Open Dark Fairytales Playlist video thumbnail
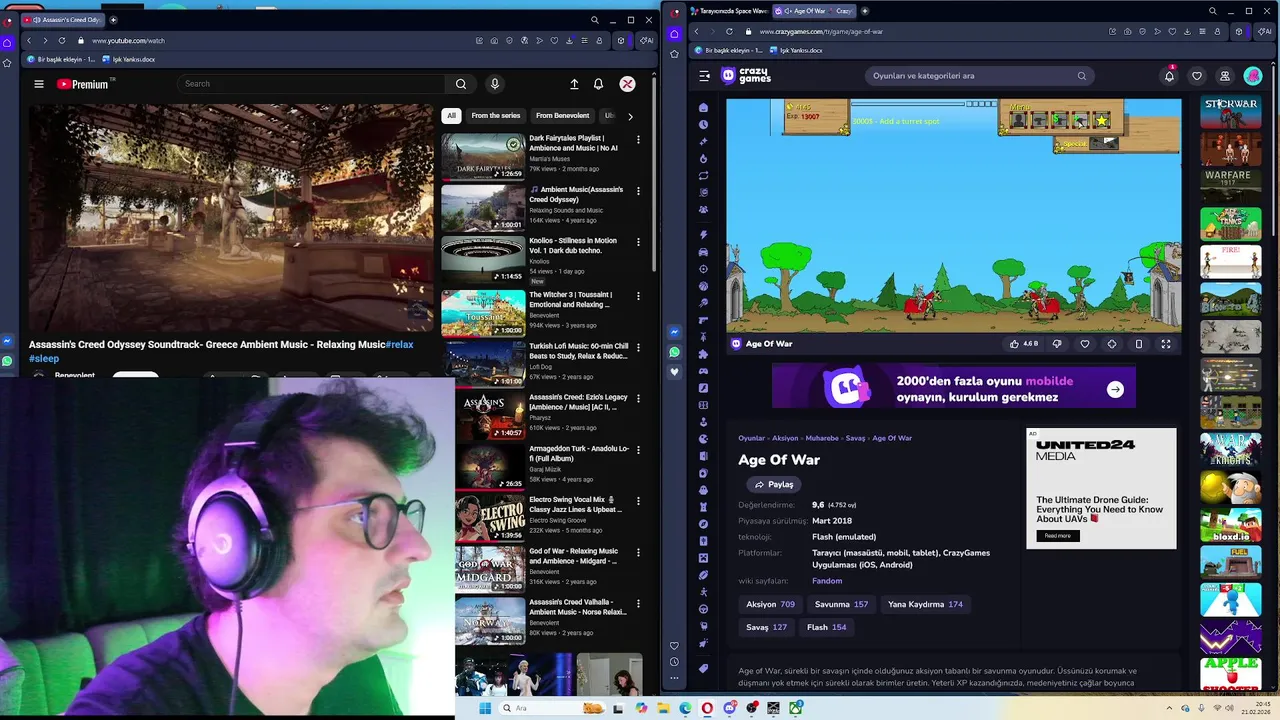 click(x=483, y=156)
